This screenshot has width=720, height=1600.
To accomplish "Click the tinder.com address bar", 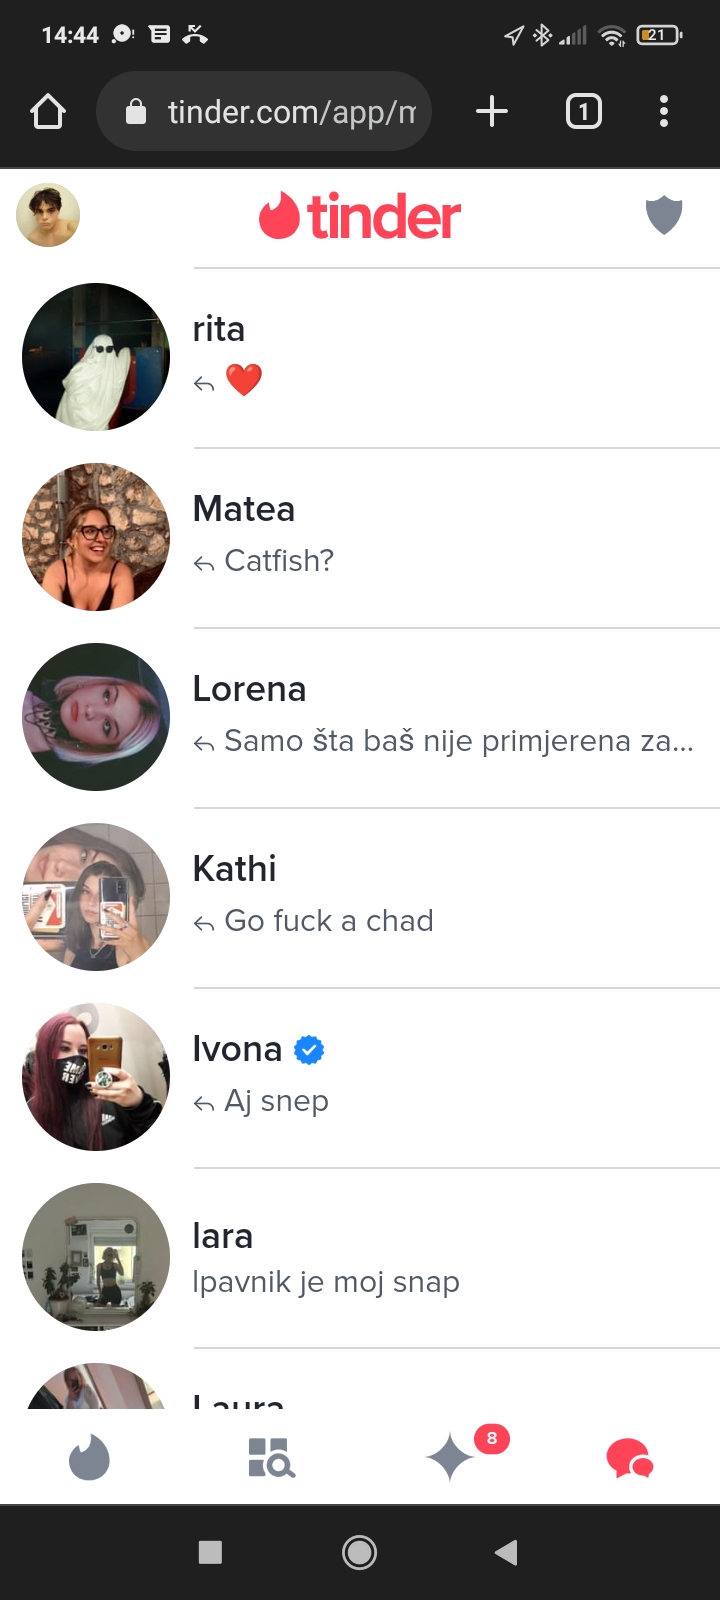I will [264, 111].
